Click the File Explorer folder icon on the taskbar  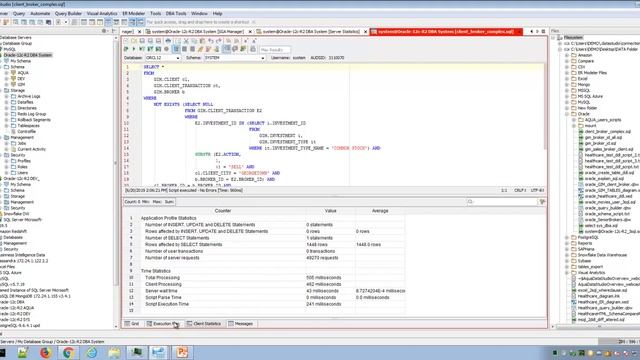pos(114,352)
